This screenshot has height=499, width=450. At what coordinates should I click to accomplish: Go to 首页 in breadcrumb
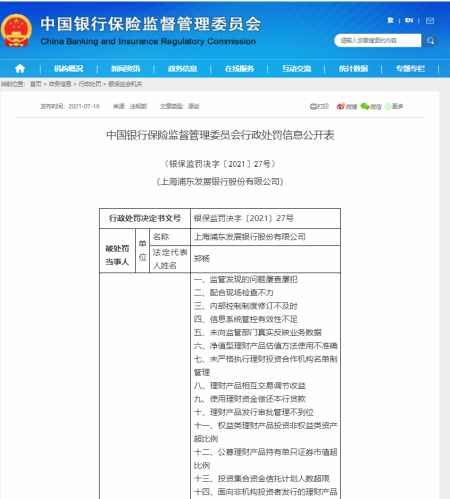coord(36,84)
